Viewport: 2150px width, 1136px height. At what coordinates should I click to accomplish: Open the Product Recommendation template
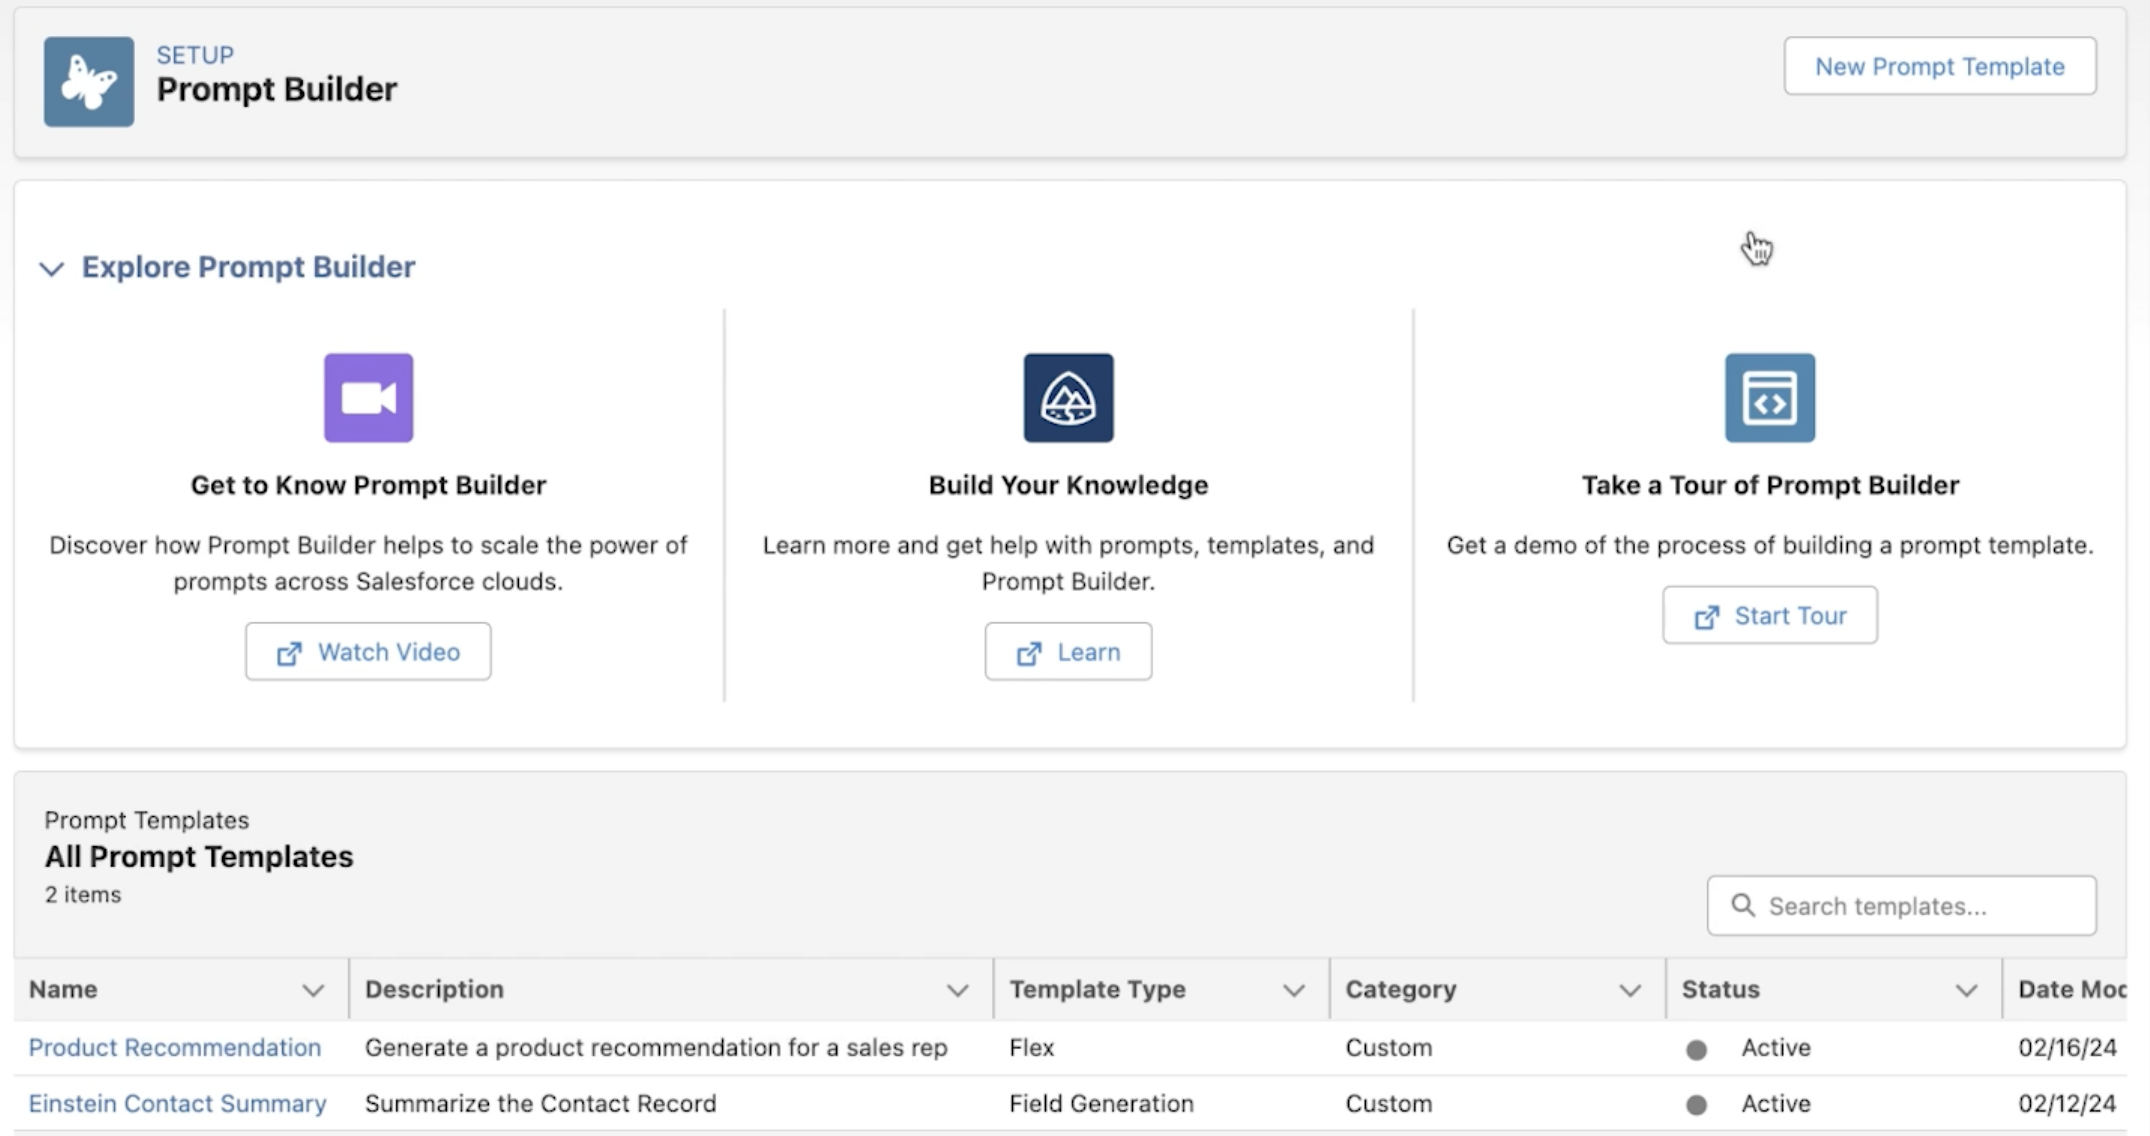[x=175, y=1047]
